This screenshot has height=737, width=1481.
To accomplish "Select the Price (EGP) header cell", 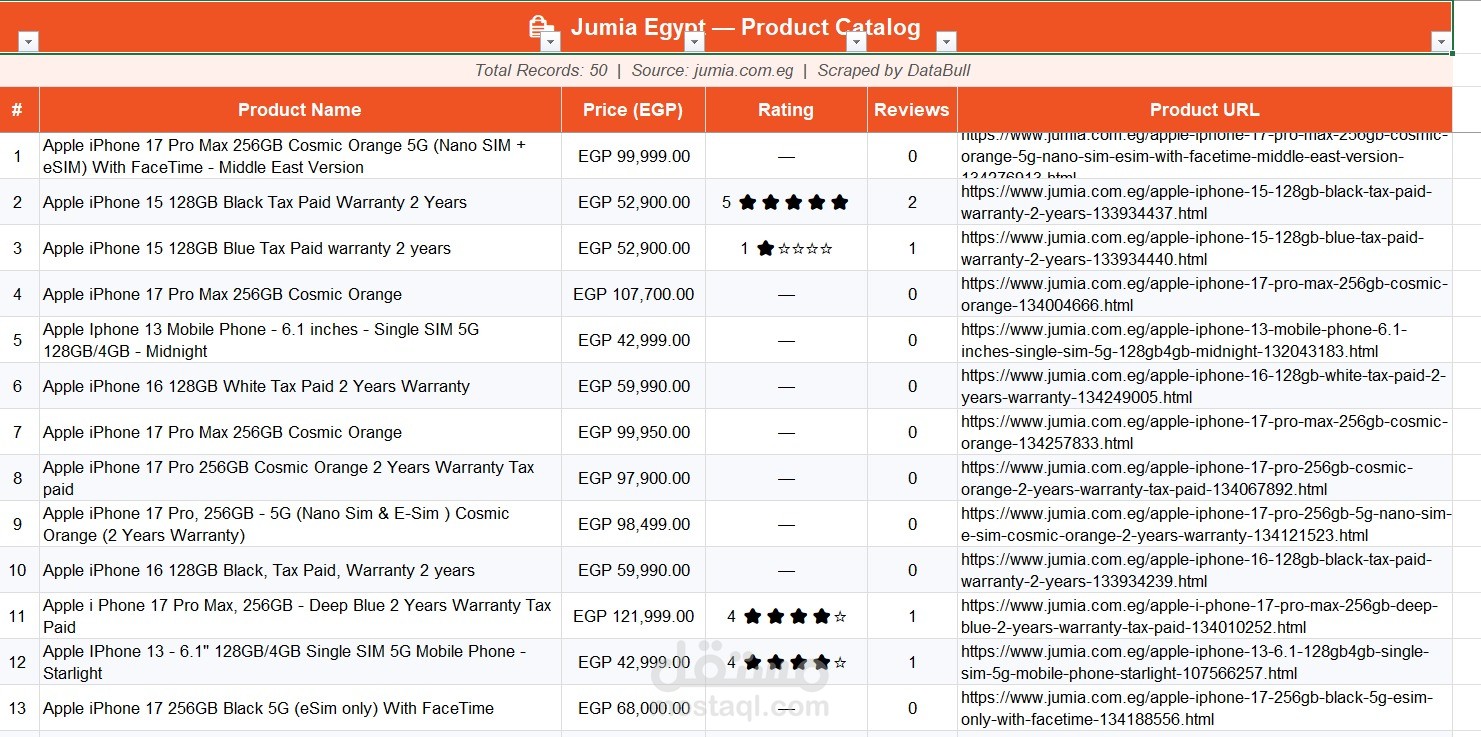I will (x=633, y=110).
